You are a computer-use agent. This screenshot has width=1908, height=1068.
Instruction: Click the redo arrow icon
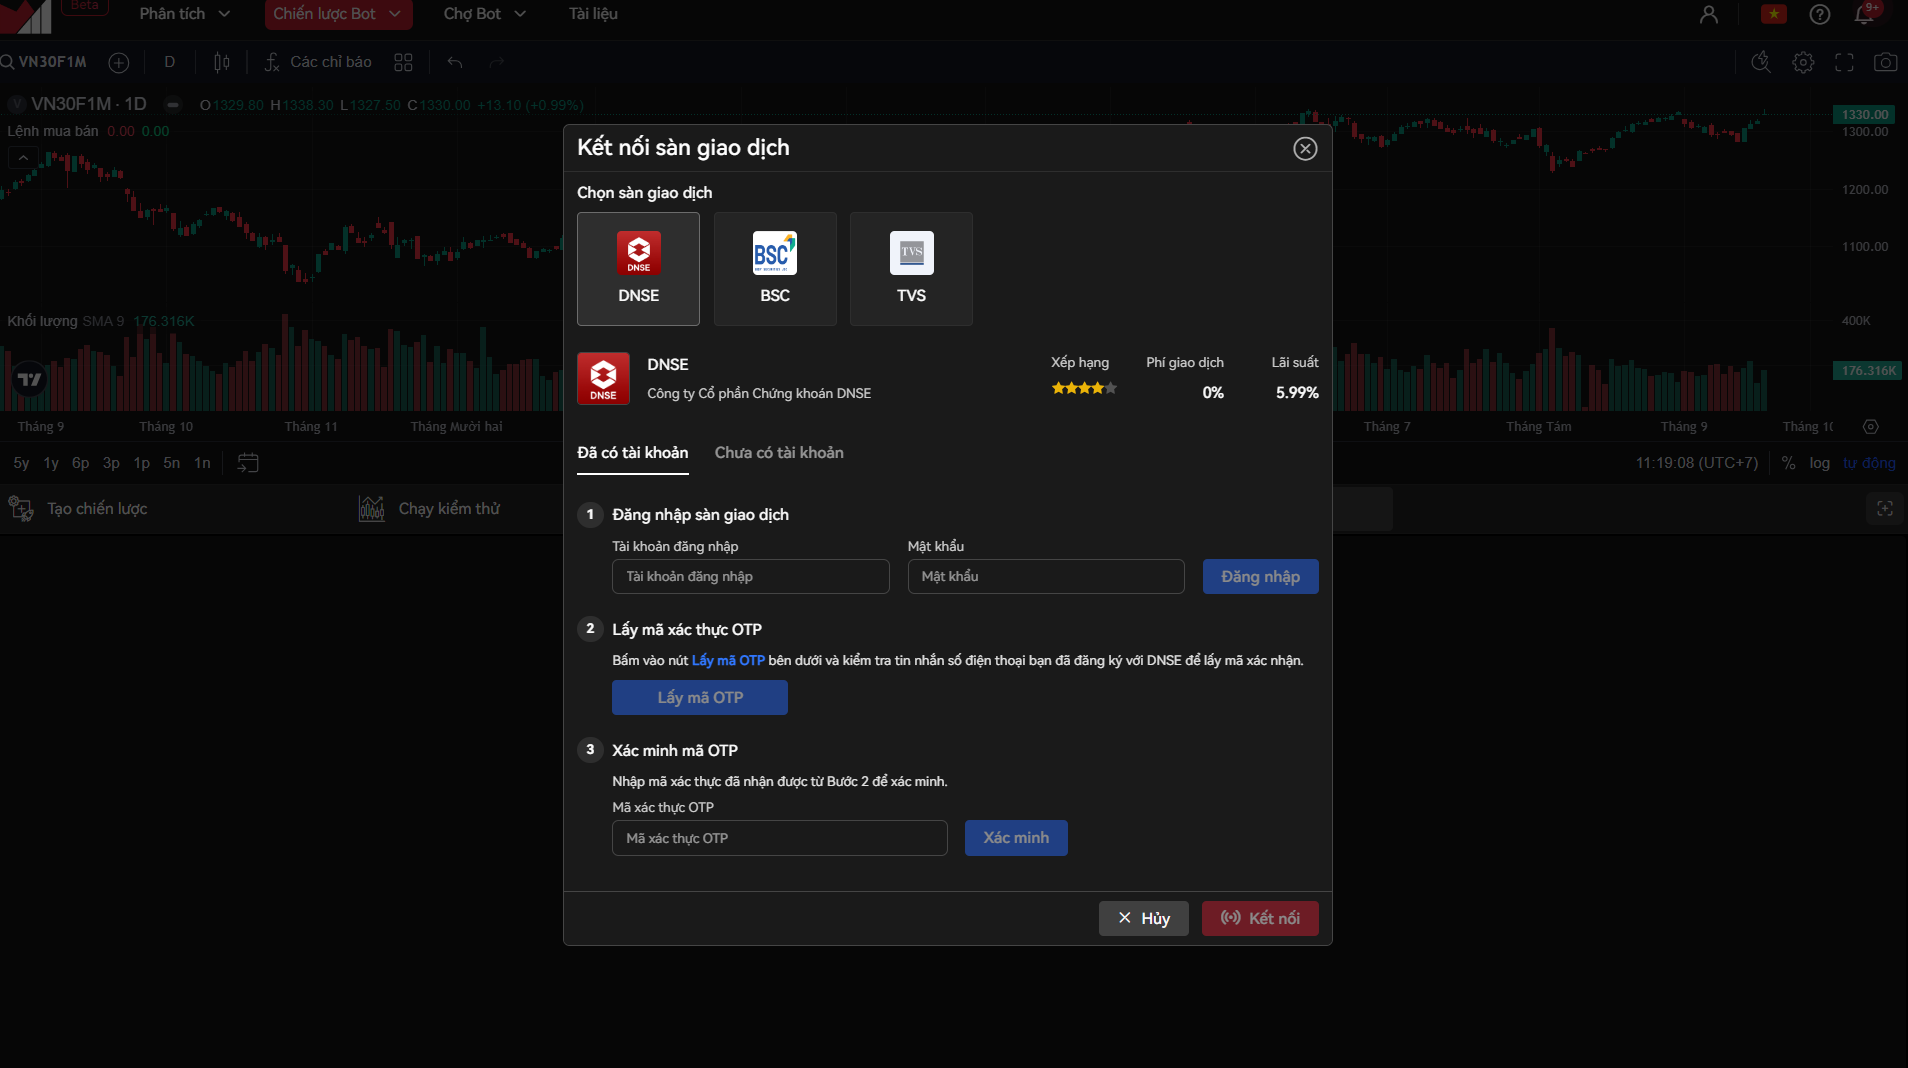pos(497,63)
